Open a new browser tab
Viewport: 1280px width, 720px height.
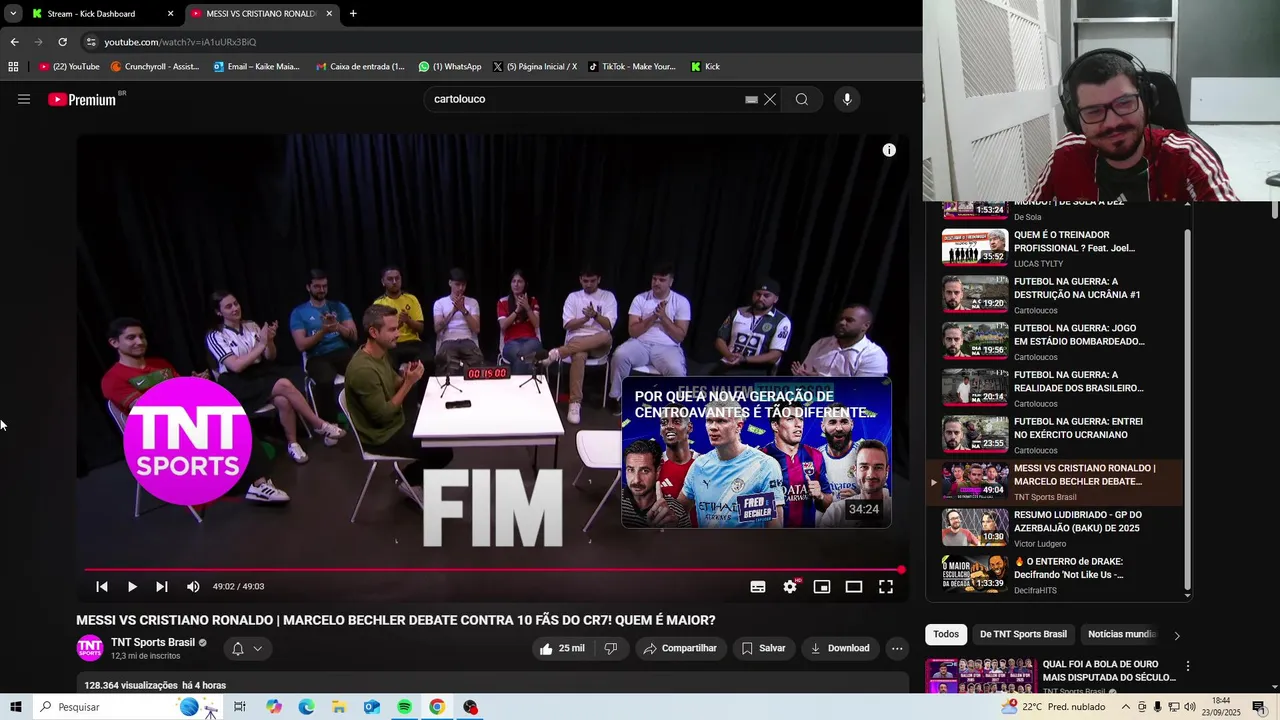[x=353, y=14]
